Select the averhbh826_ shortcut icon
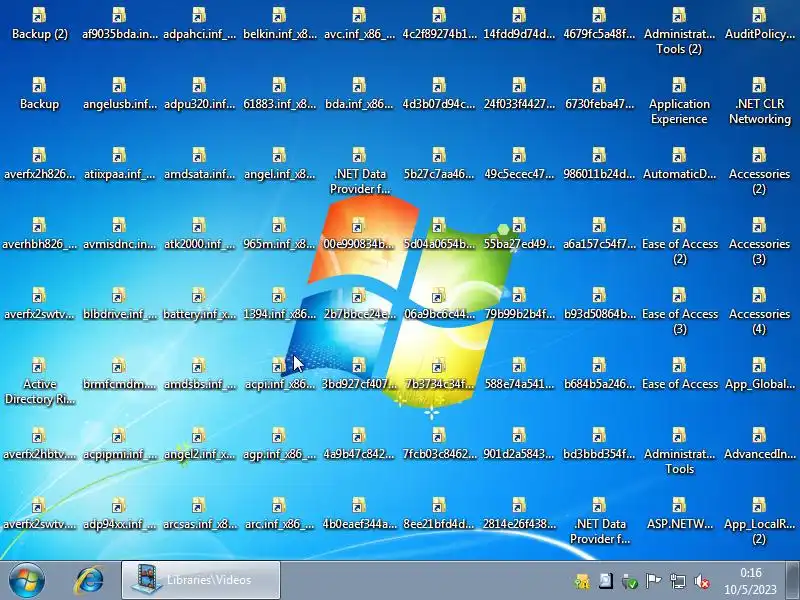800x600 pixels. point(39,234)
